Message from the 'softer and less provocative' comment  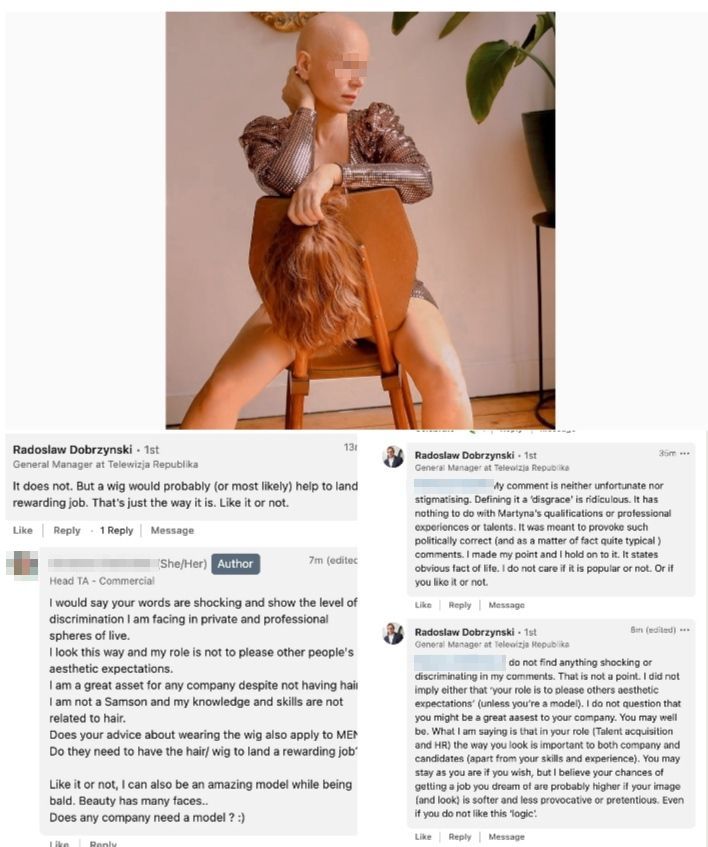[507, 837]
